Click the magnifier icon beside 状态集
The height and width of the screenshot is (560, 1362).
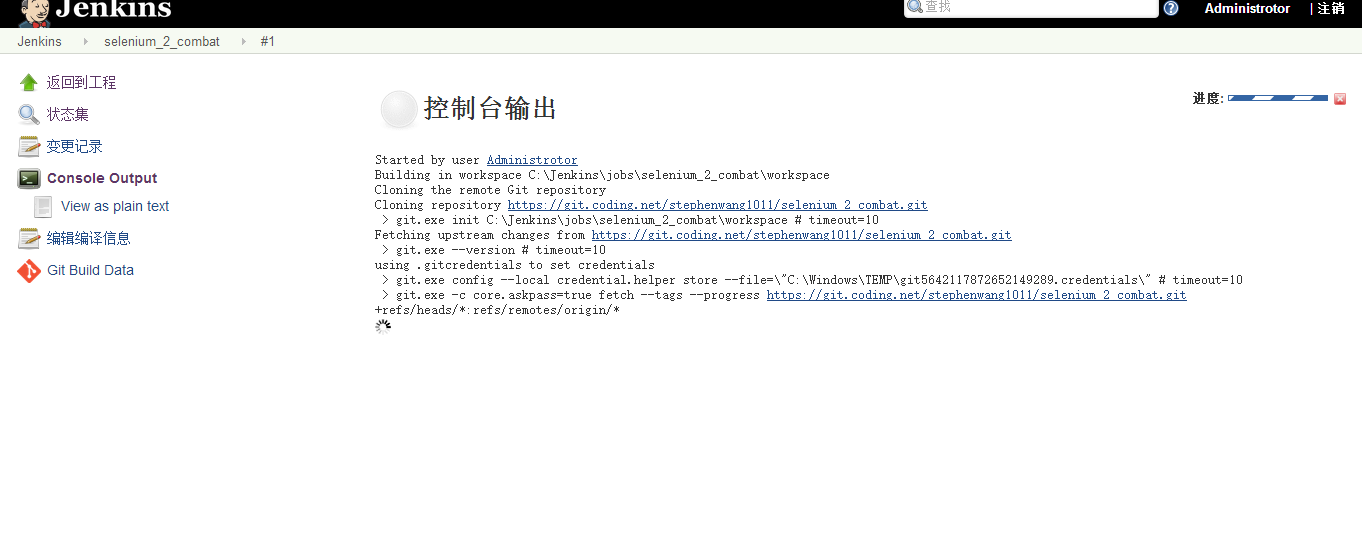[x=29, y=115]
